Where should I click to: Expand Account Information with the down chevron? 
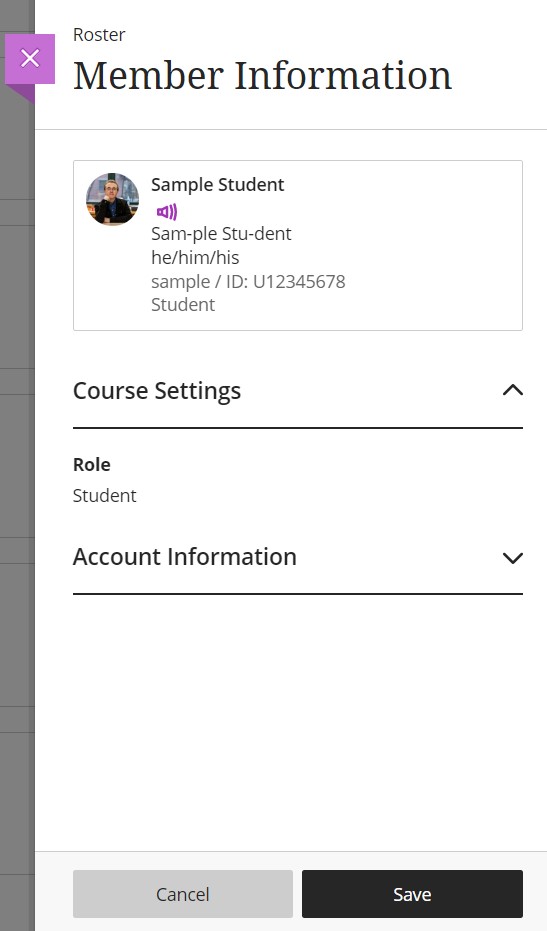coord(513,558)
